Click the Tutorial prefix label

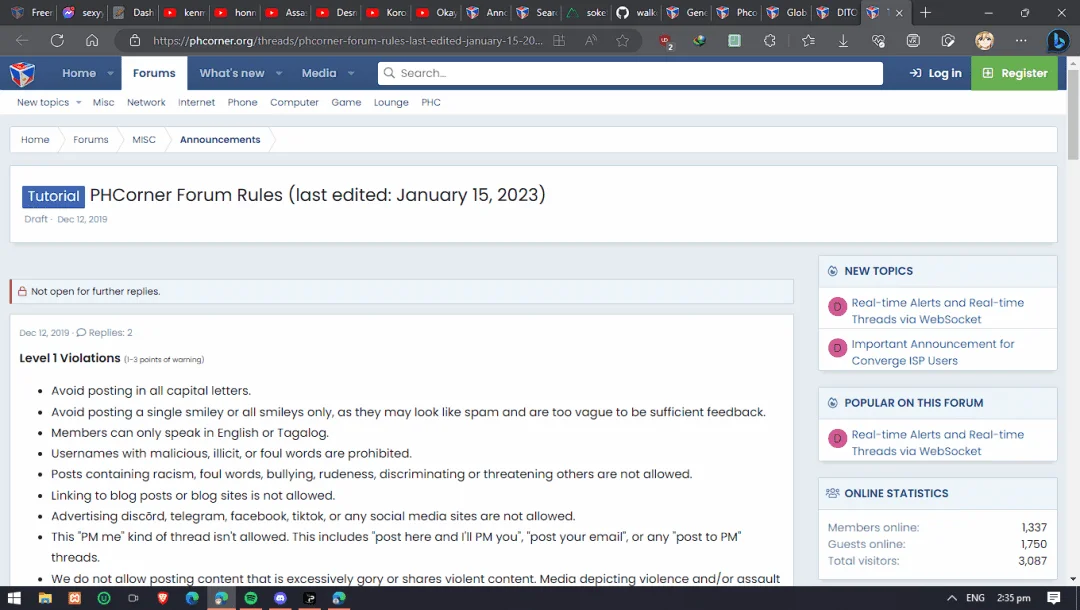pyautogui.click(x=54, y=196)
